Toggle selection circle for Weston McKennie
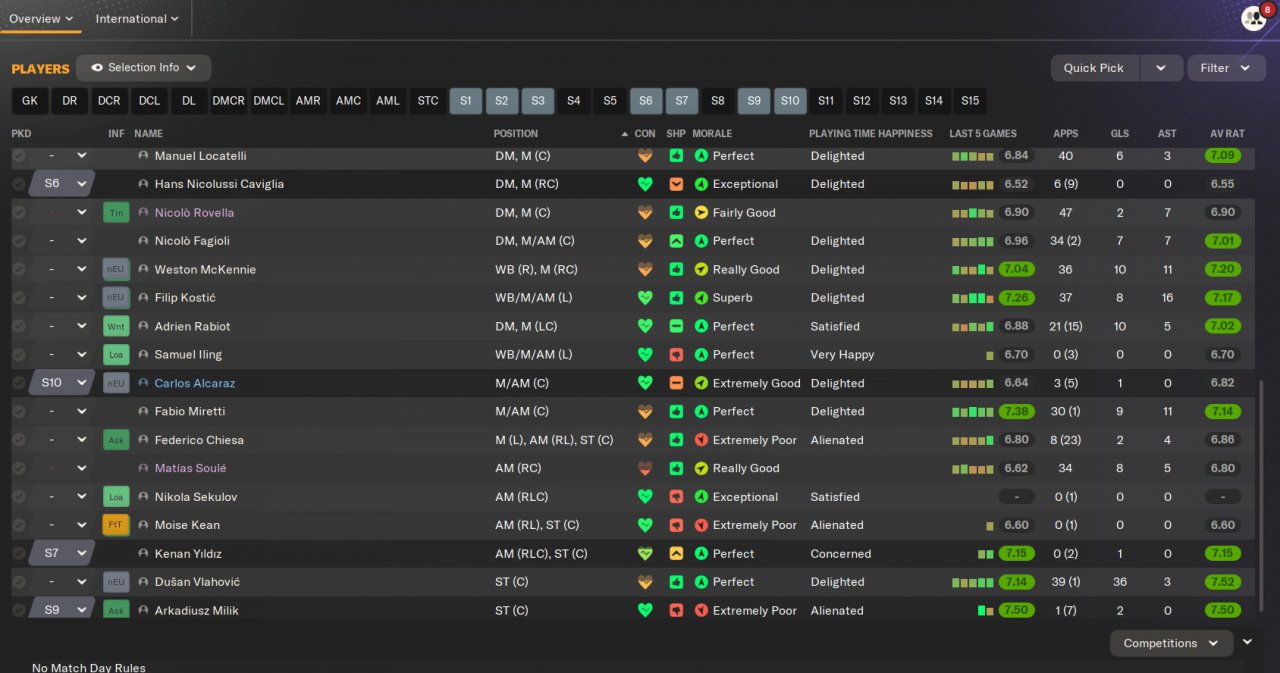This screenshot has height=673, width=1280. click(x=18, y=270)
